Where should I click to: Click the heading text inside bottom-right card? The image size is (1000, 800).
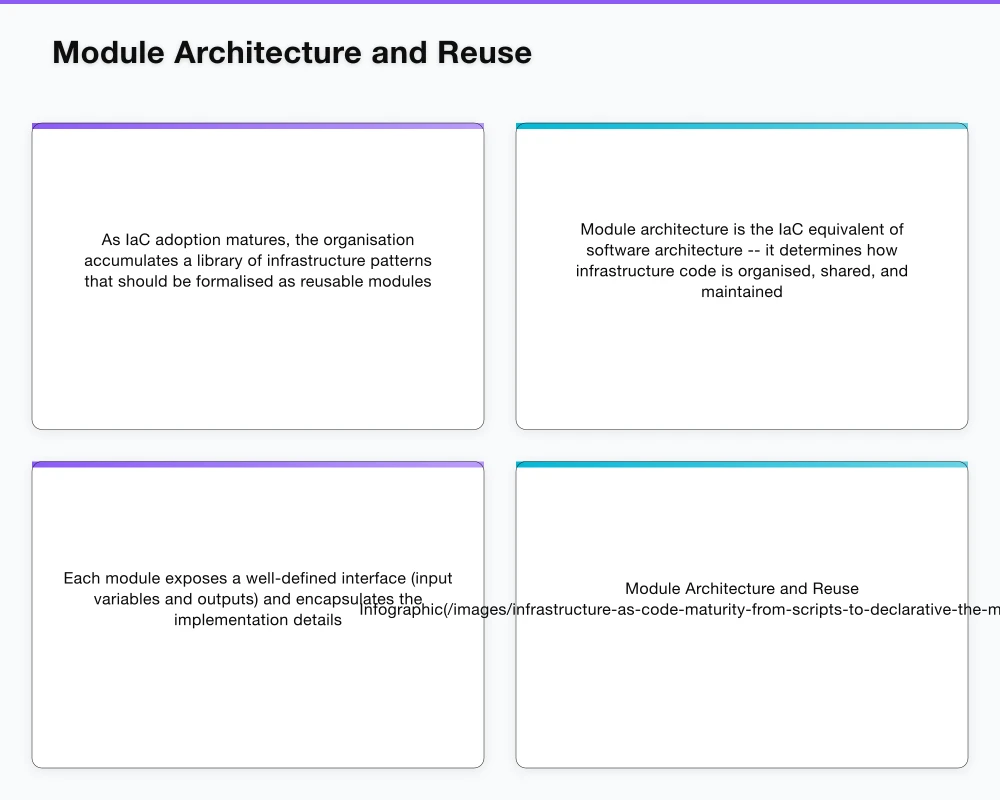coord(741,588)
